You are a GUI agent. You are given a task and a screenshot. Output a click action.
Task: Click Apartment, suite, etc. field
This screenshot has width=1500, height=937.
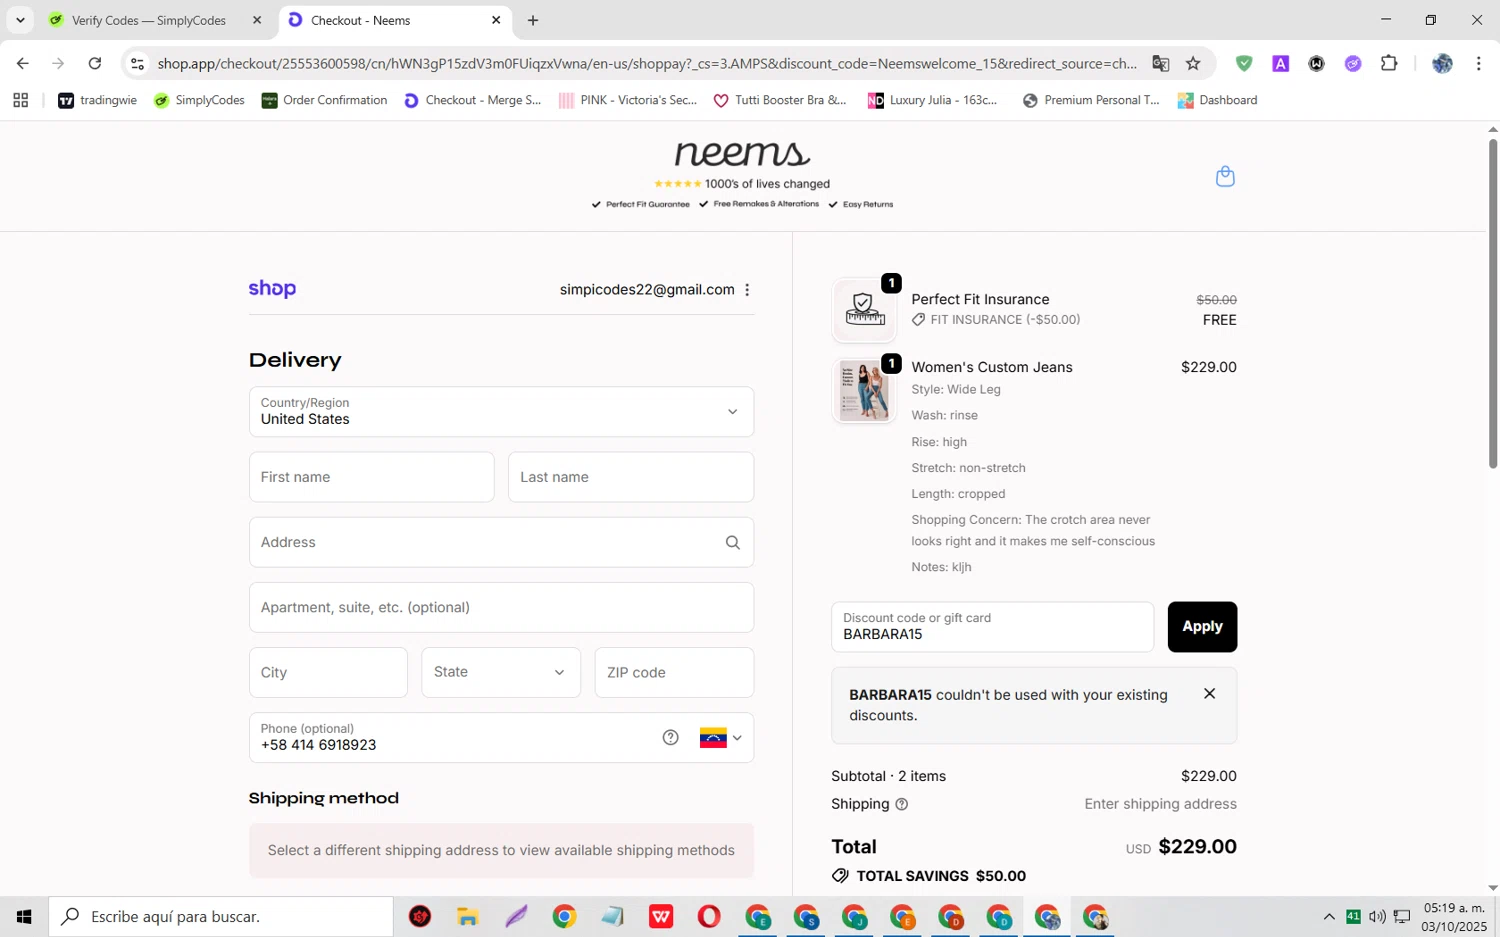tap(501, 607)
